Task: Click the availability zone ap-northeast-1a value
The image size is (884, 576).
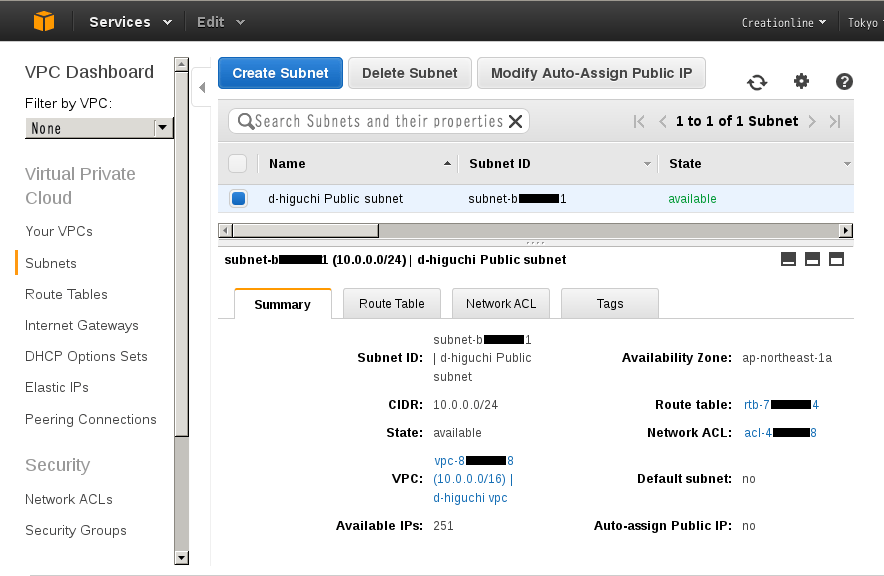Action: (x=787, y=358)
